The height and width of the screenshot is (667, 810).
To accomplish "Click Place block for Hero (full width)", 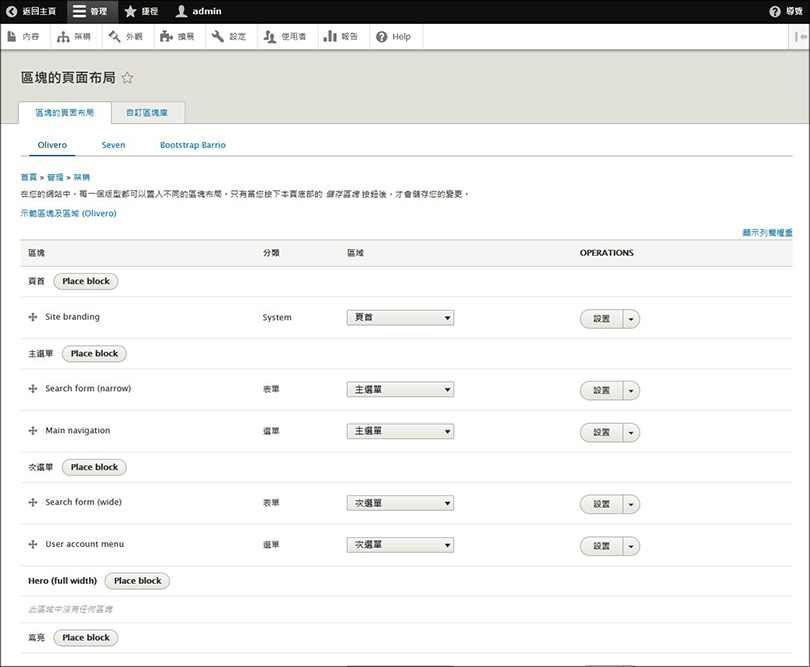I will coord(137,581).
